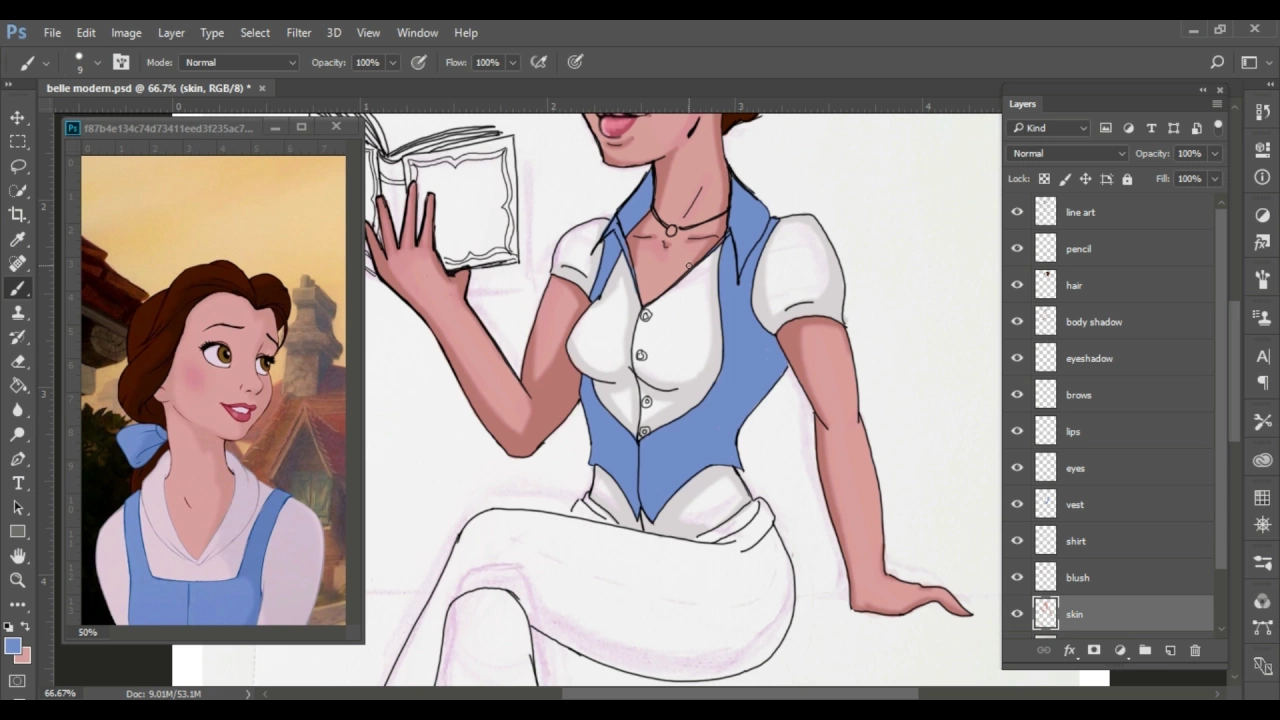
Task: Hide the hair layer
Action: (1017, 285)
